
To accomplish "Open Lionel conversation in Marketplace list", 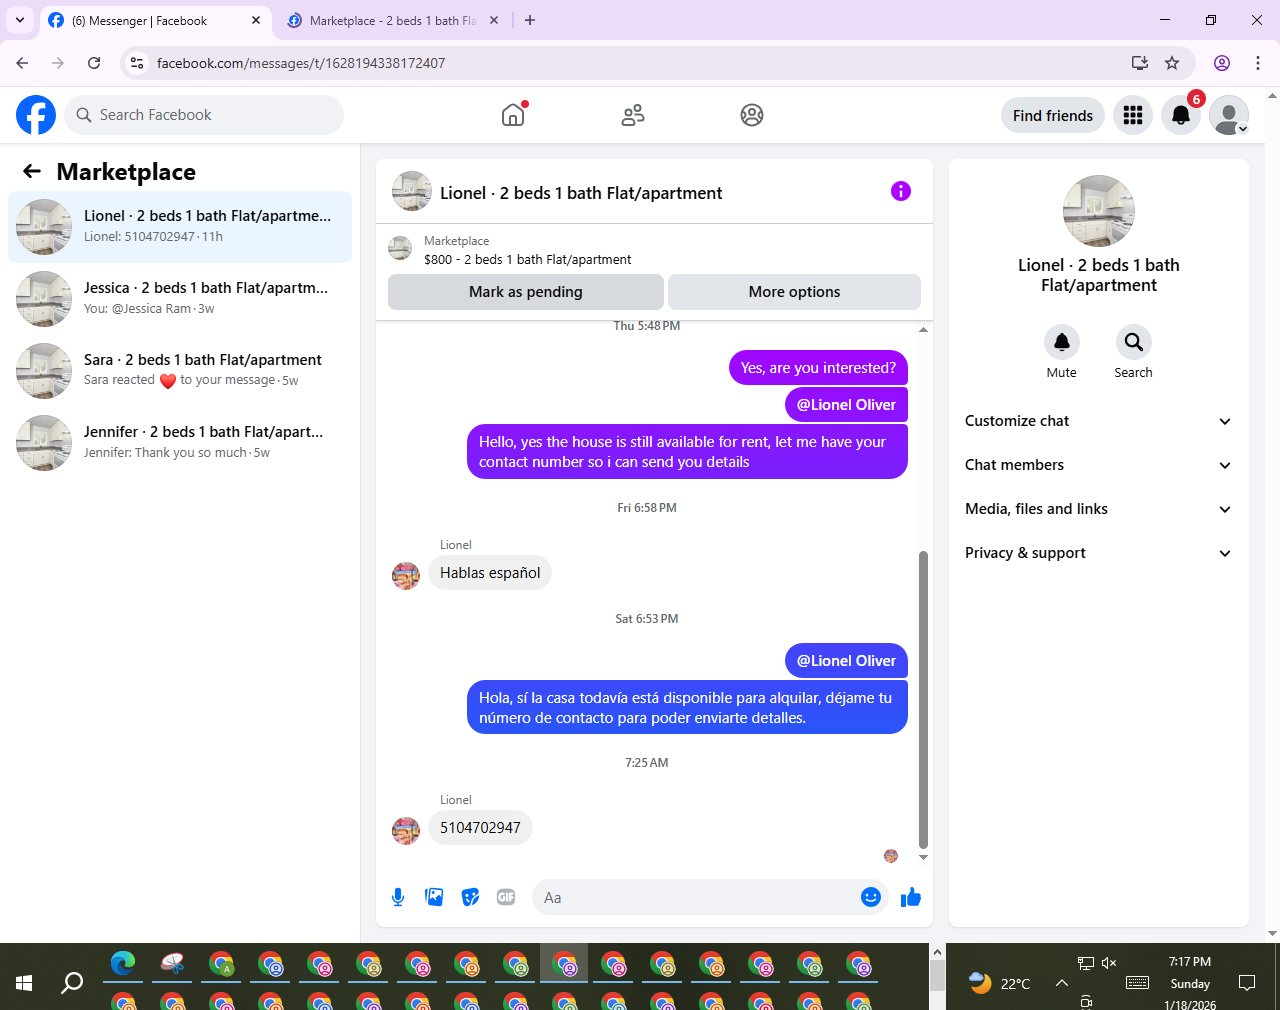I will [x=180, y=227].
